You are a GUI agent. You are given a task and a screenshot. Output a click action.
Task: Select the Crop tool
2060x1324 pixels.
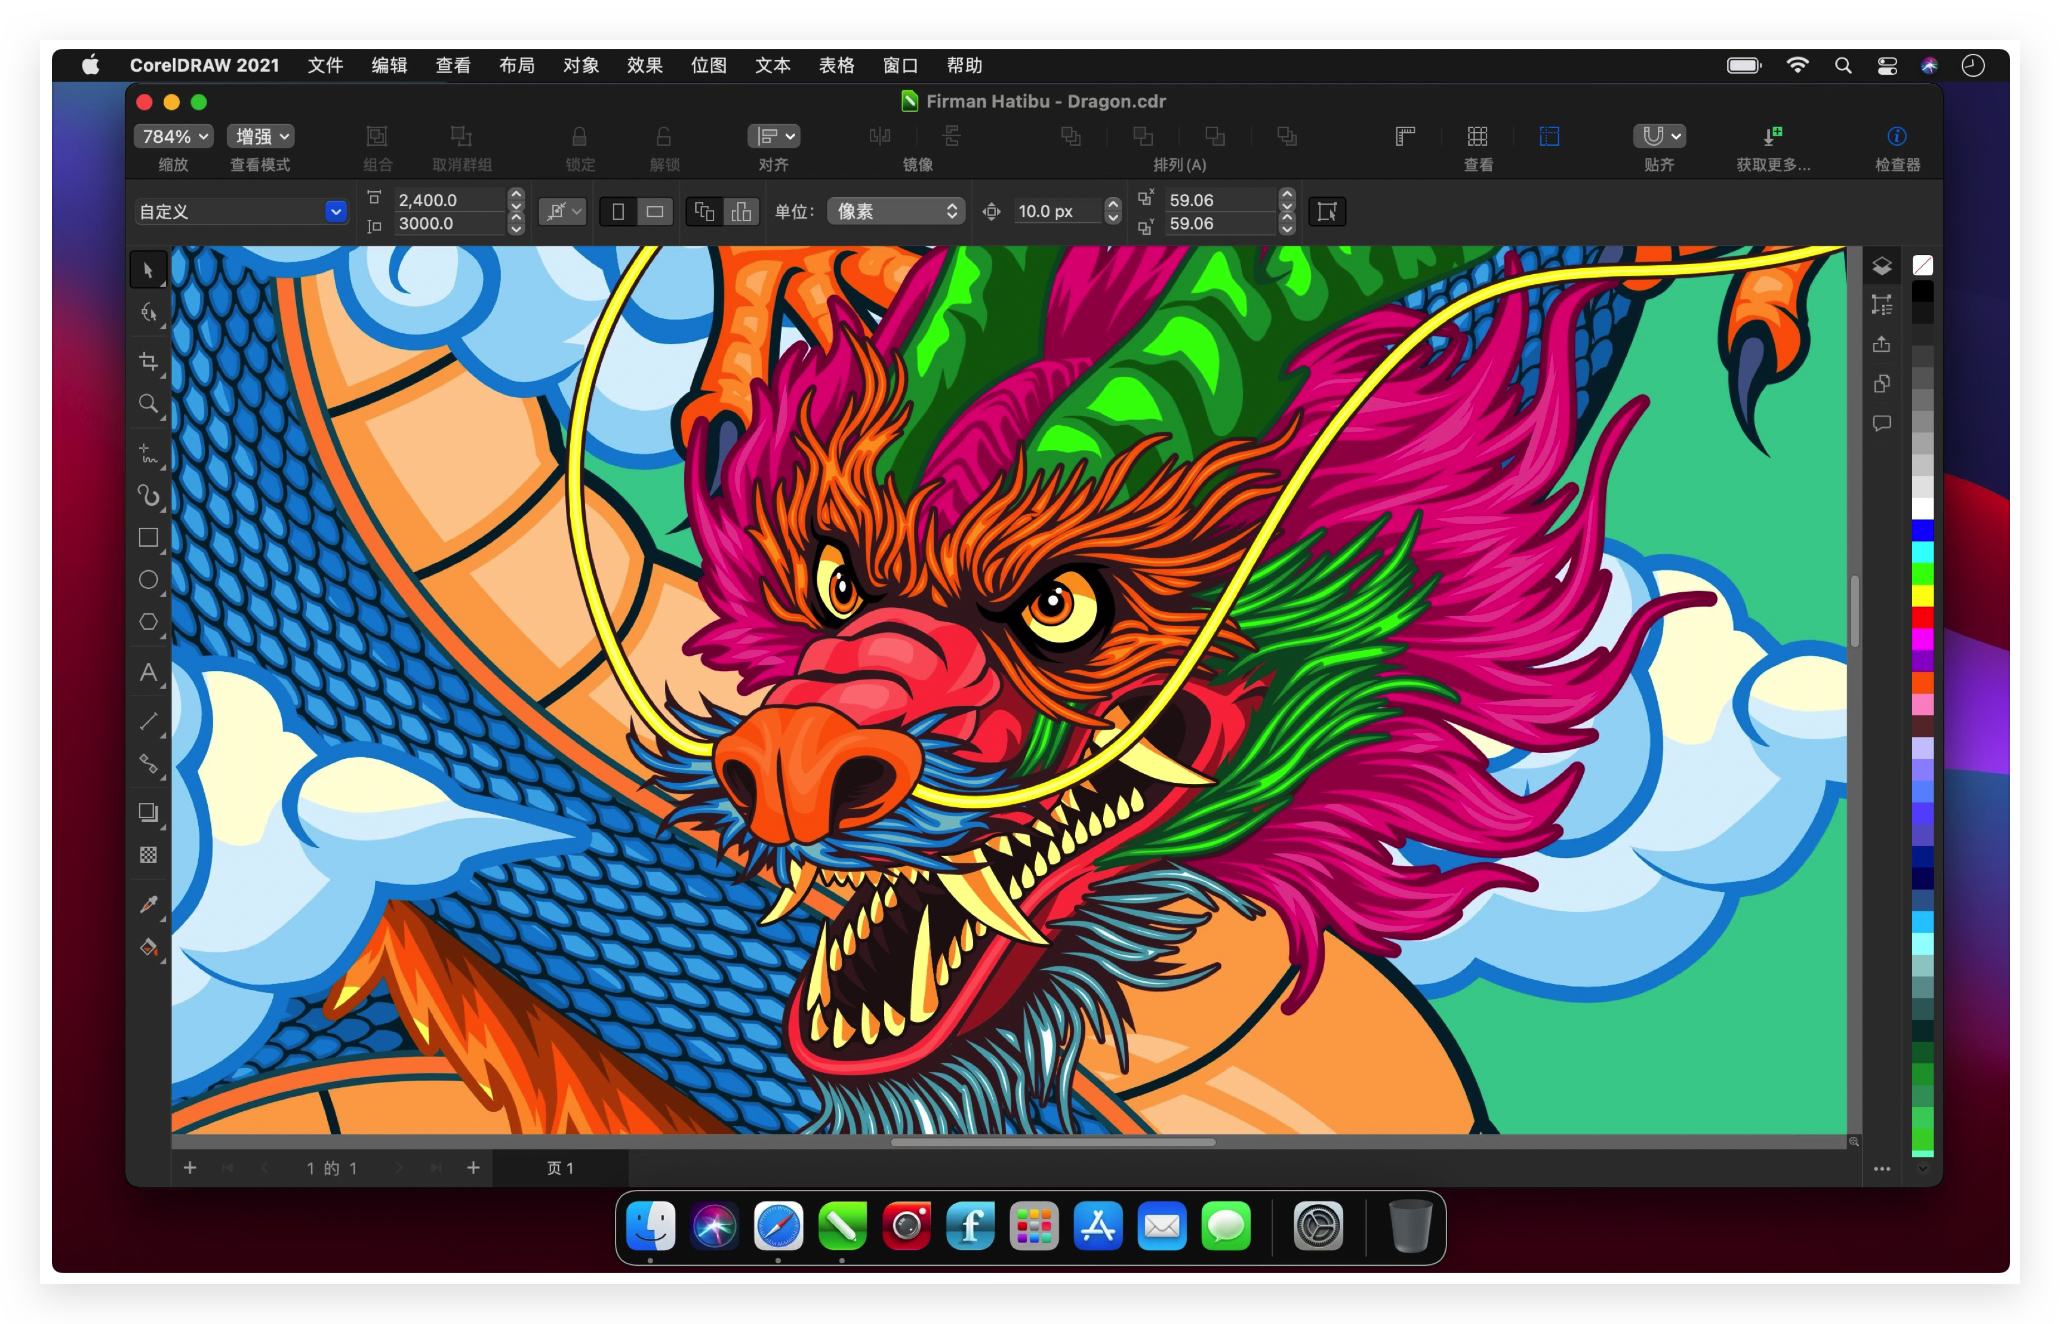[148, 362]
